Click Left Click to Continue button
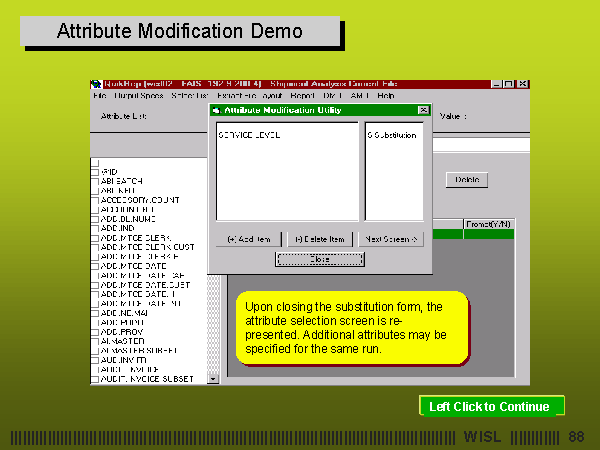Screen dimensions: 600x450 tap(490, 406)
